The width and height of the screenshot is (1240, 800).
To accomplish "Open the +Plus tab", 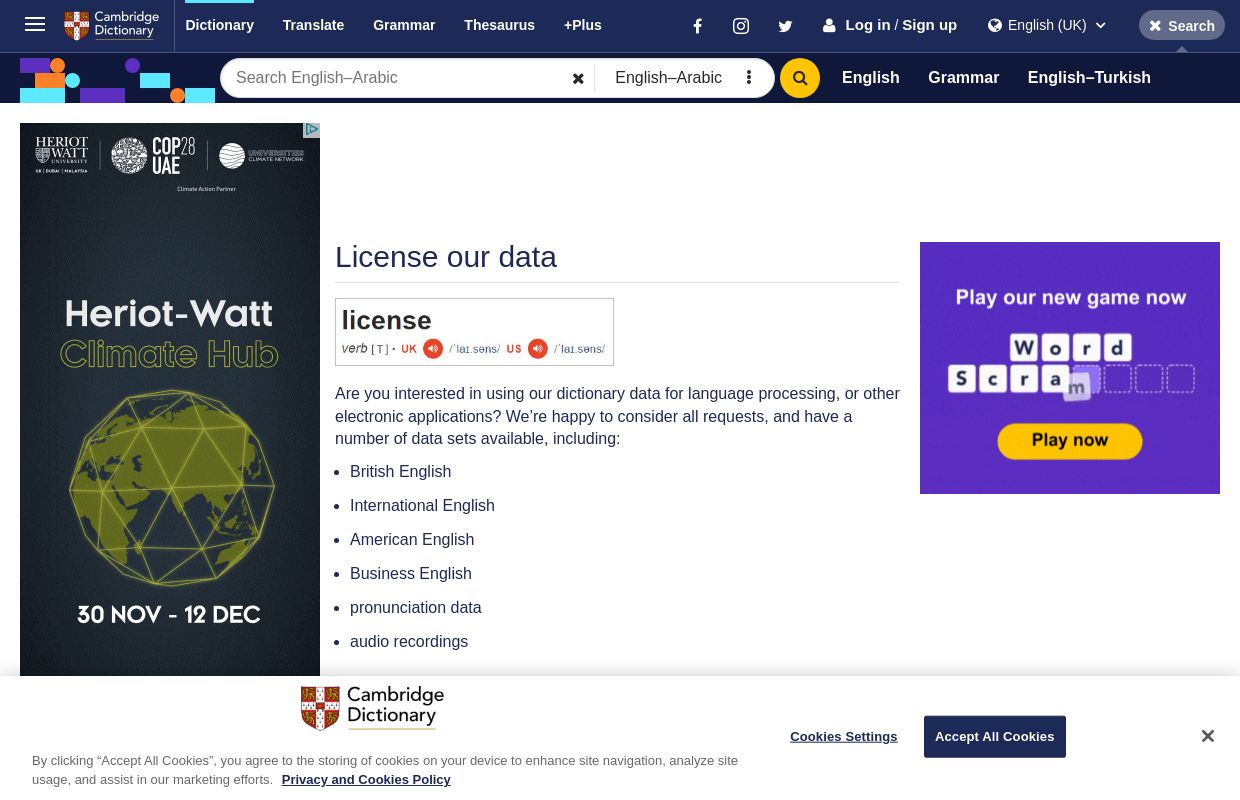I will (583, 25).
